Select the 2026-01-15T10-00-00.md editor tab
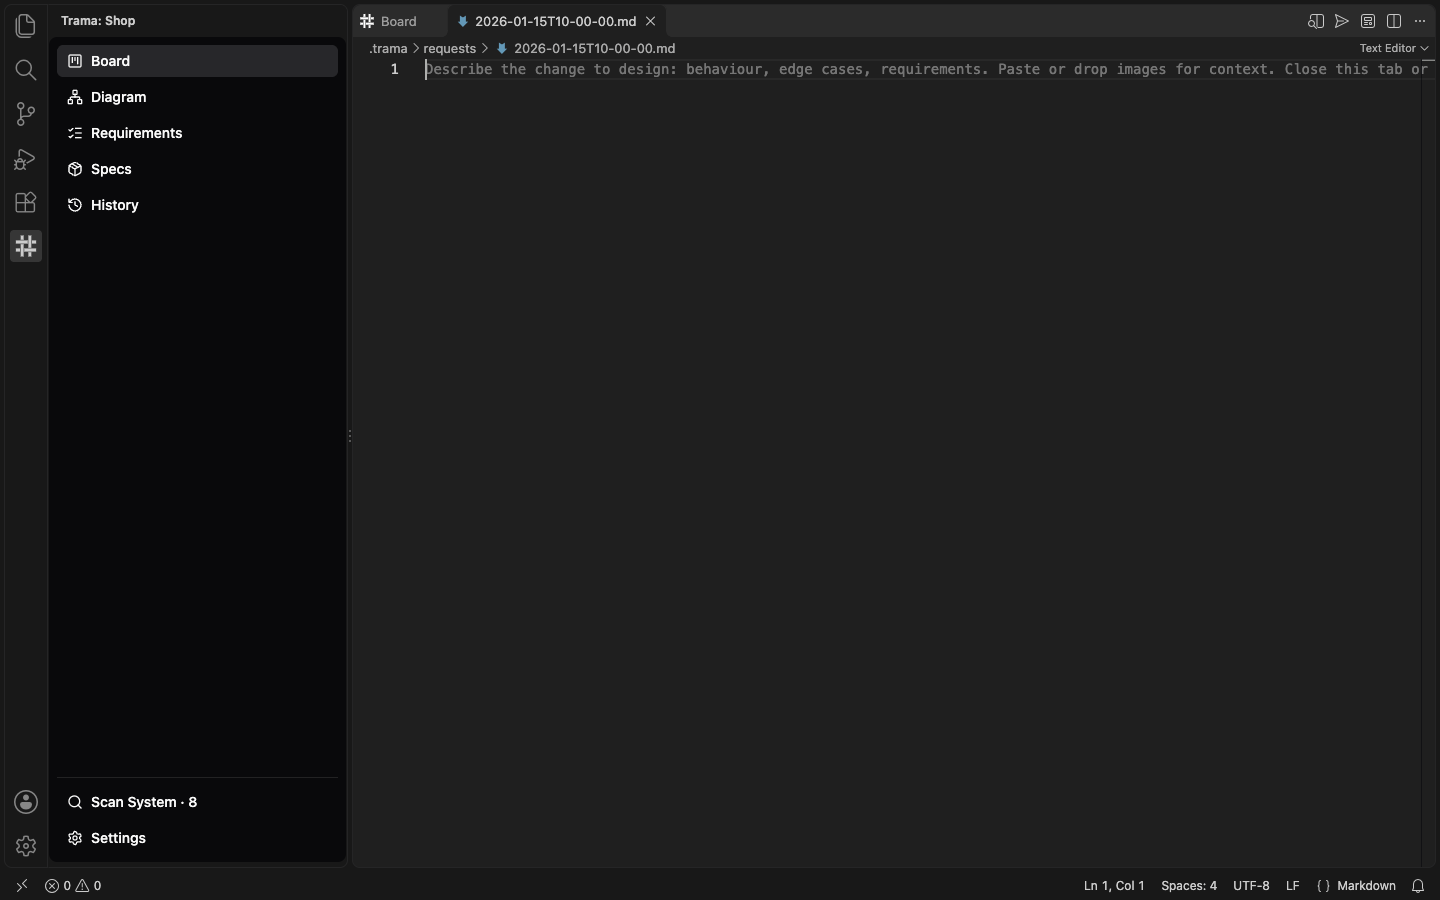1440x900 pixels. [x=556, y=21]
